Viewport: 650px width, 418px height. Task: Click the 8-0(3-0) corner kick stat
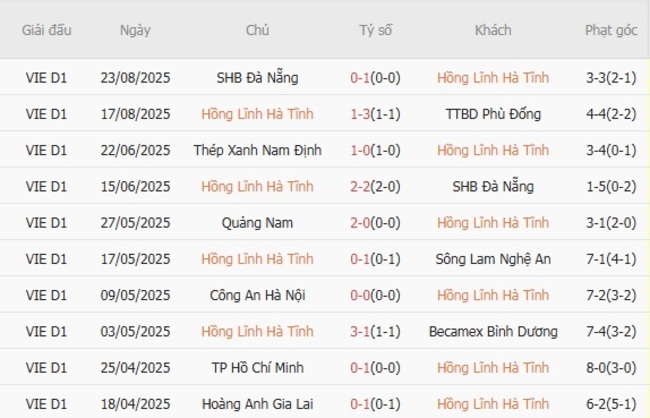pyautogui.click(x=611, y=367)
